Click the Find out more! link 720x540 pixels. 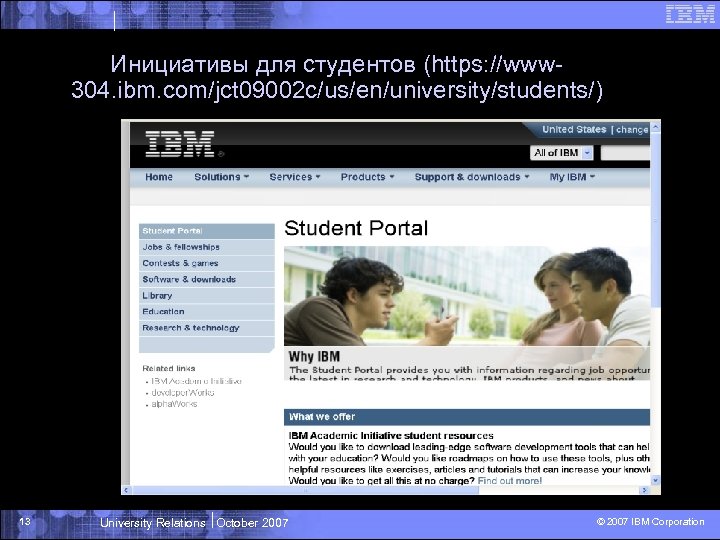[510, 481]
